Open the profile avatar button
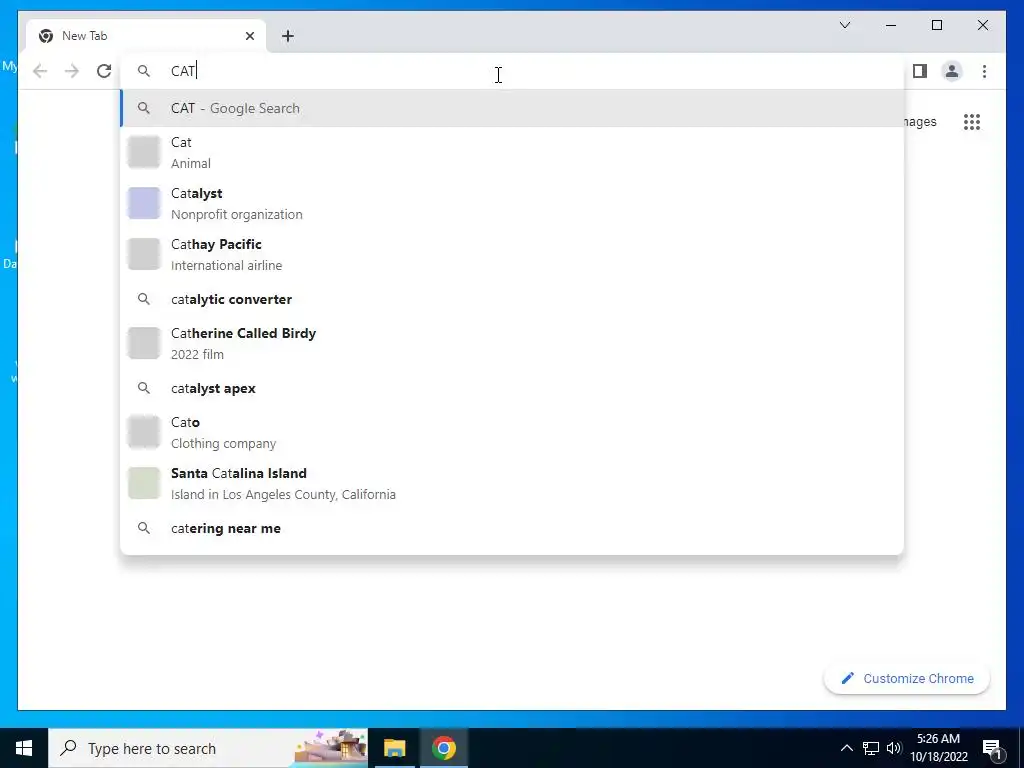 (x=952, y=71)
